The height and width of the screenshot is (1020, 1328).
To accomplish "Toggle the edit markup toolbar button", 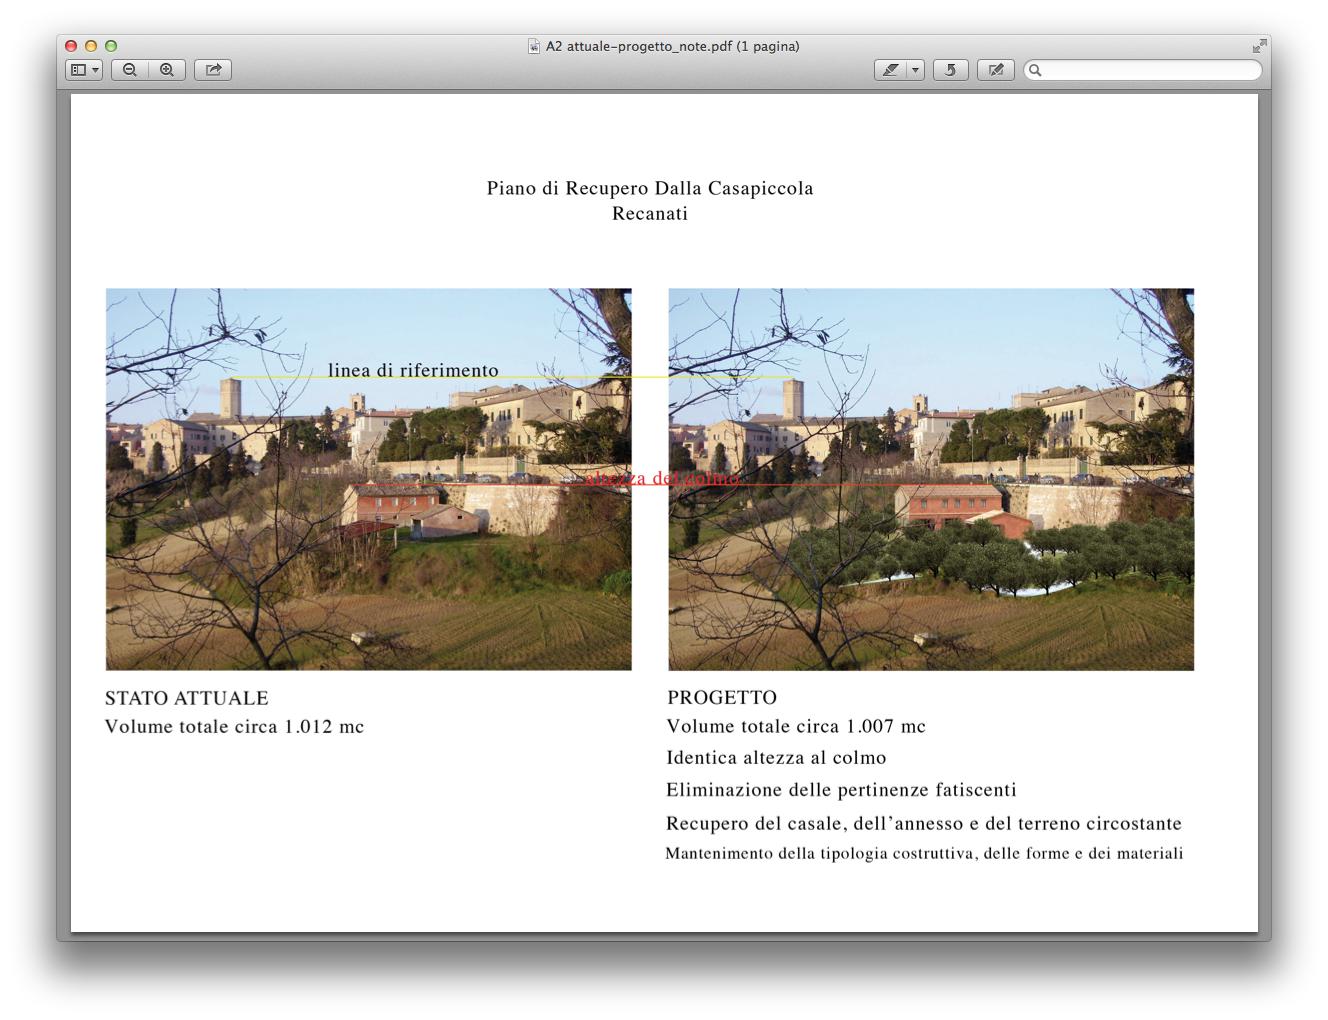I will coord(995,70).
